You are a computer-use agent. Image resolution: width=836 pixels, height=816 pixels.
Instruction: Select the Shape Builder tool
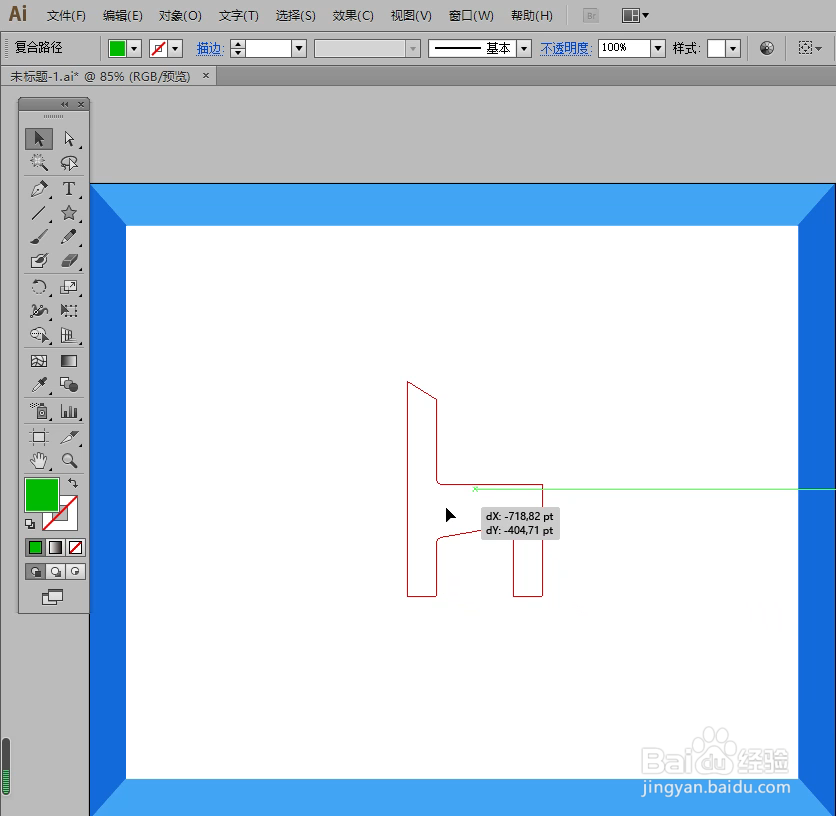point(39,335)
